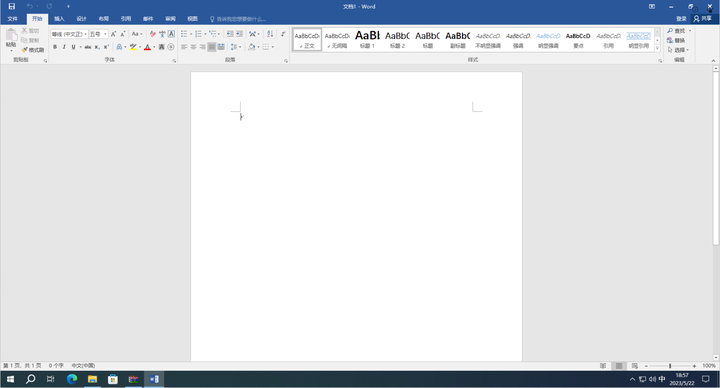Apply the Heading 1 (标题 1) style
The image size is (720, 388).
[x=367, y=39]
